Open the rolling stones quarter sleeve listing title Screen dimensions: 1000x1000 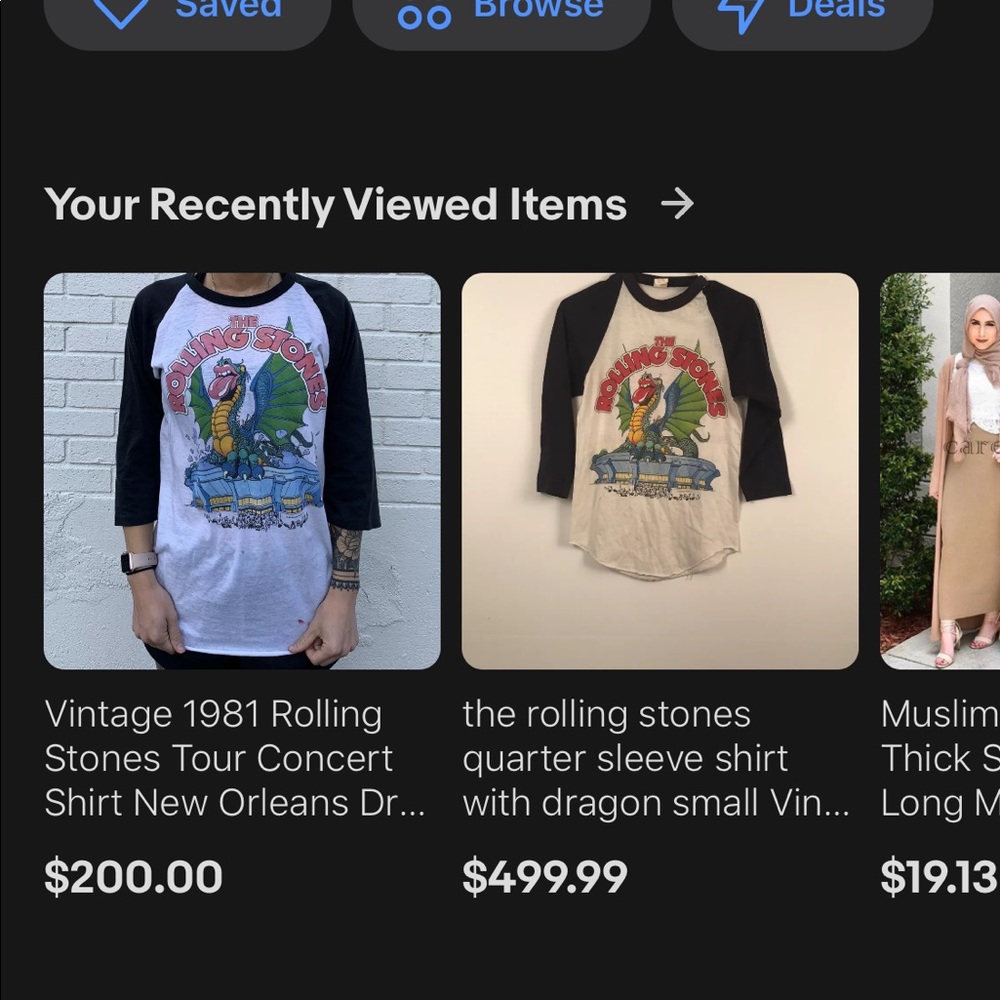click(655, 759)
